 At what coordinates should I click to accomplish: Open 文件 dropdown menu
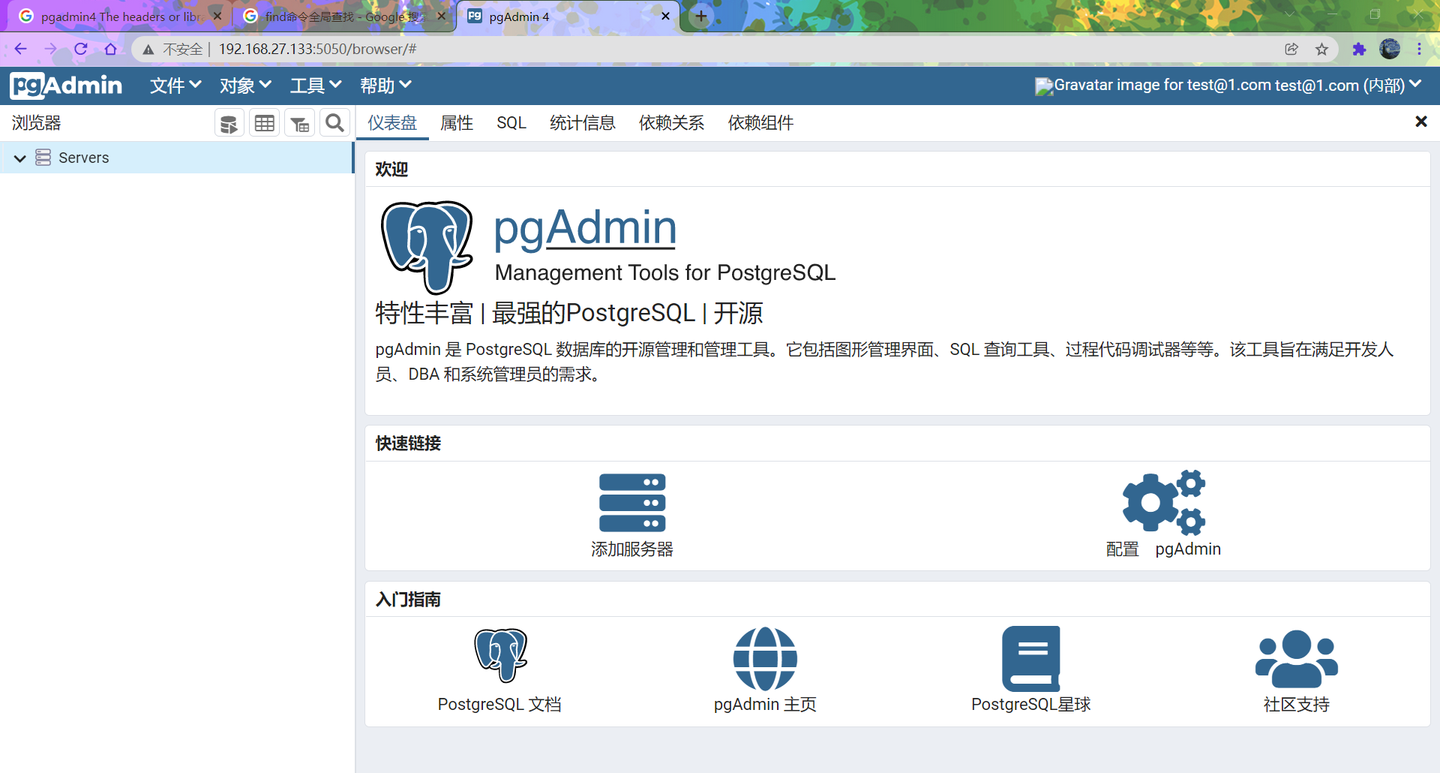tap(176, 86)
